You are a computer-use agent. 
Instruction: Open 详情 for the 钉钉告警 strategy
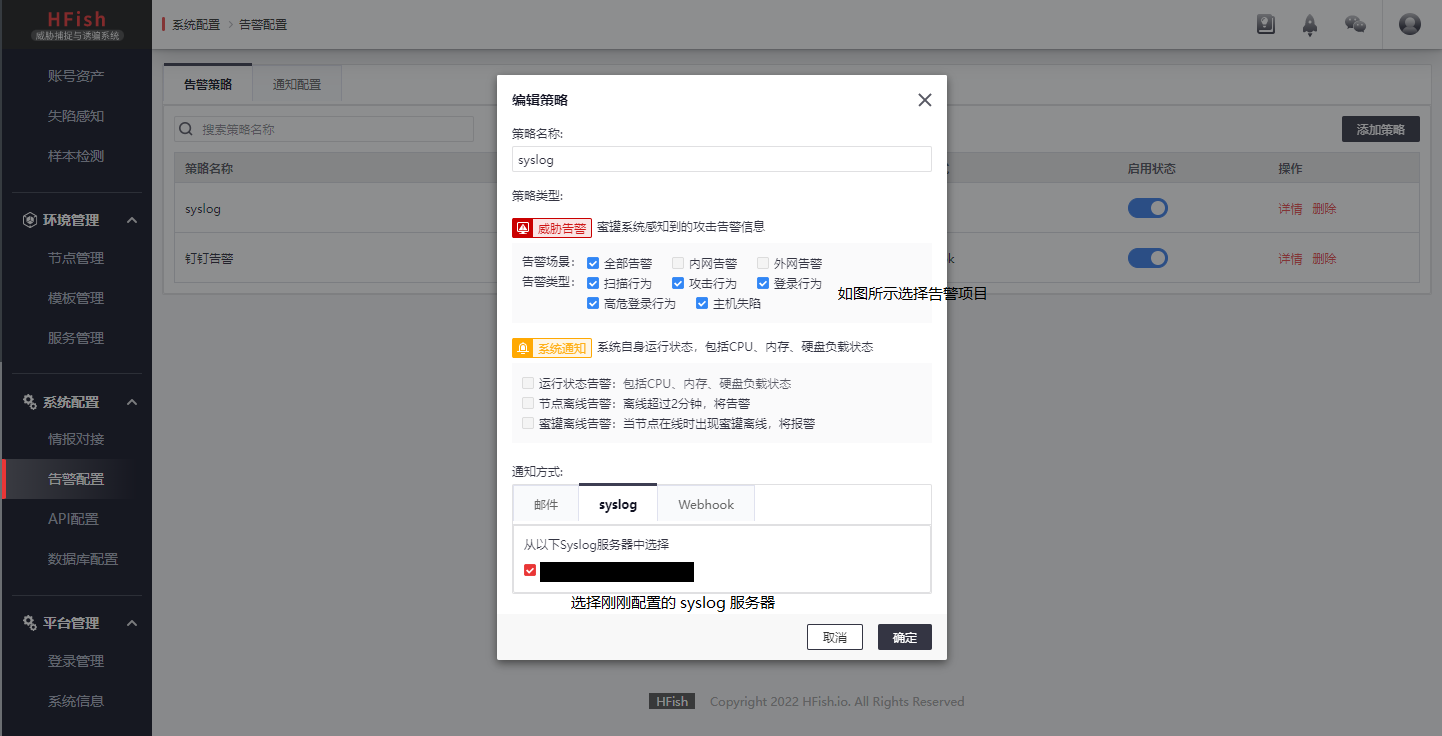(x=1290, y=259)
